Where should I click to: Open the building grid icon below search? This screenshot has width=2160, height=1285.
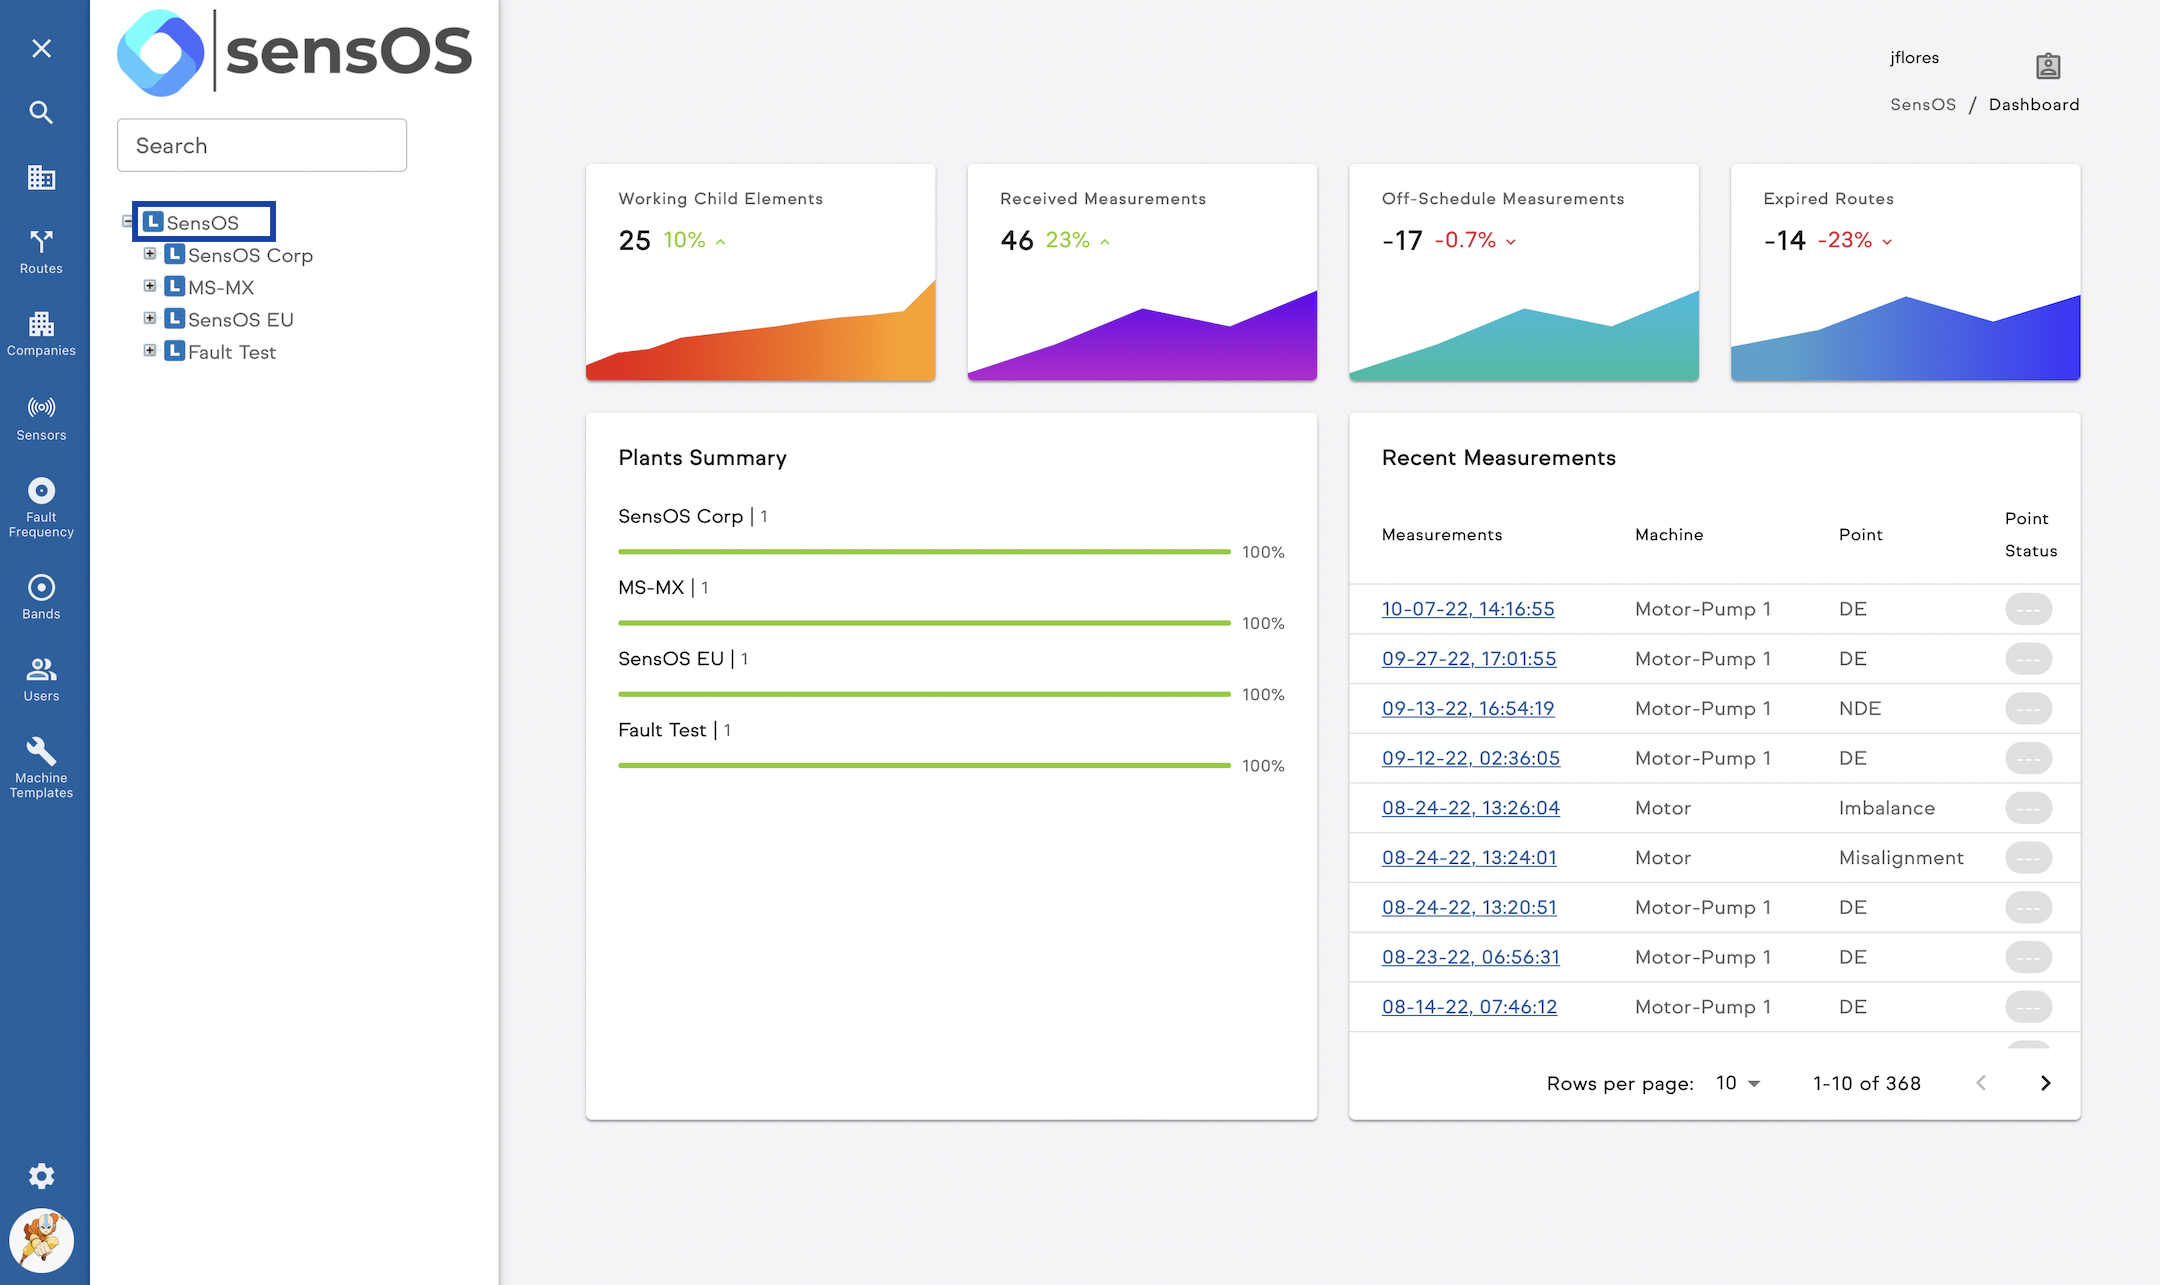click(x=41, y=177)
